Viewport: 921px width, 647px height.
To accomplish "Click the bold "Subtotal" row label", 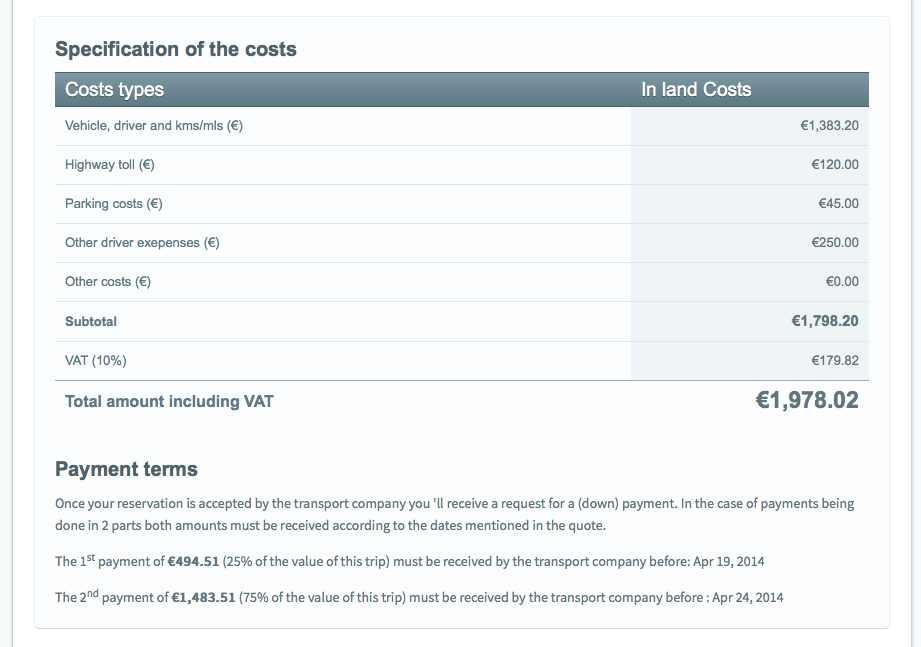I will tap(91, 322).
